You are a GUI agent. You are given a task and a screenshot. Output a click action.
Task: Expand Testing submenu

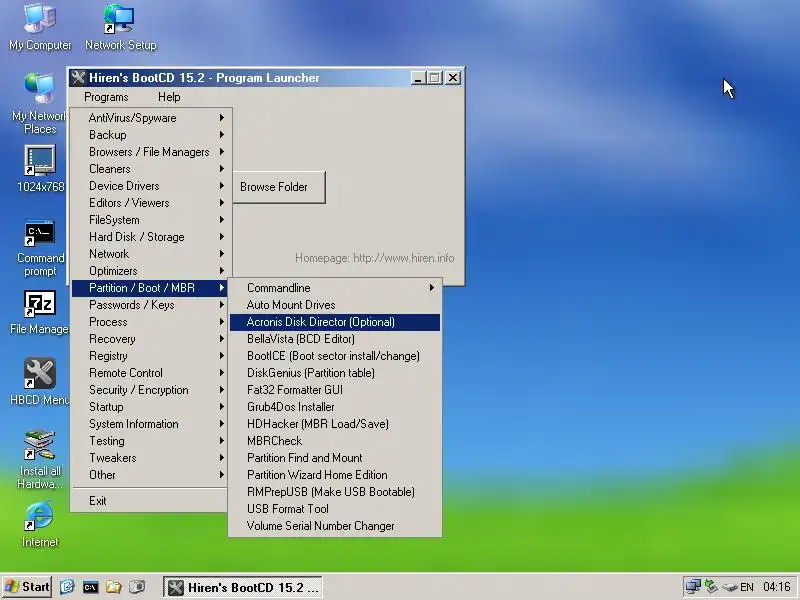pyautogui.click(x=149, y=441)
